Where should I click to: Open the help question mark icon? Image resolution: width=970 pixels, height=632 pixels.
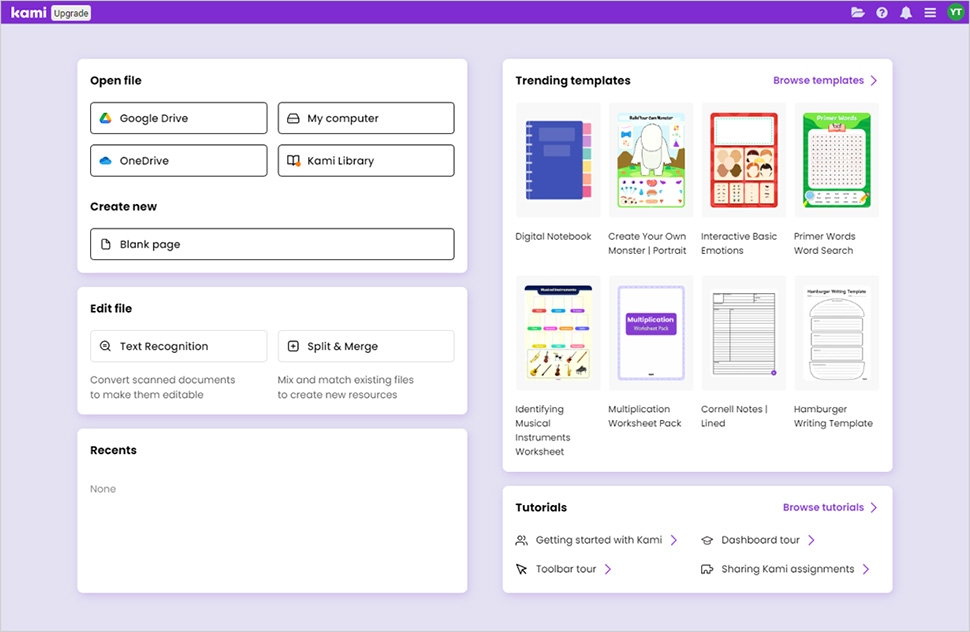click(882, 12)
